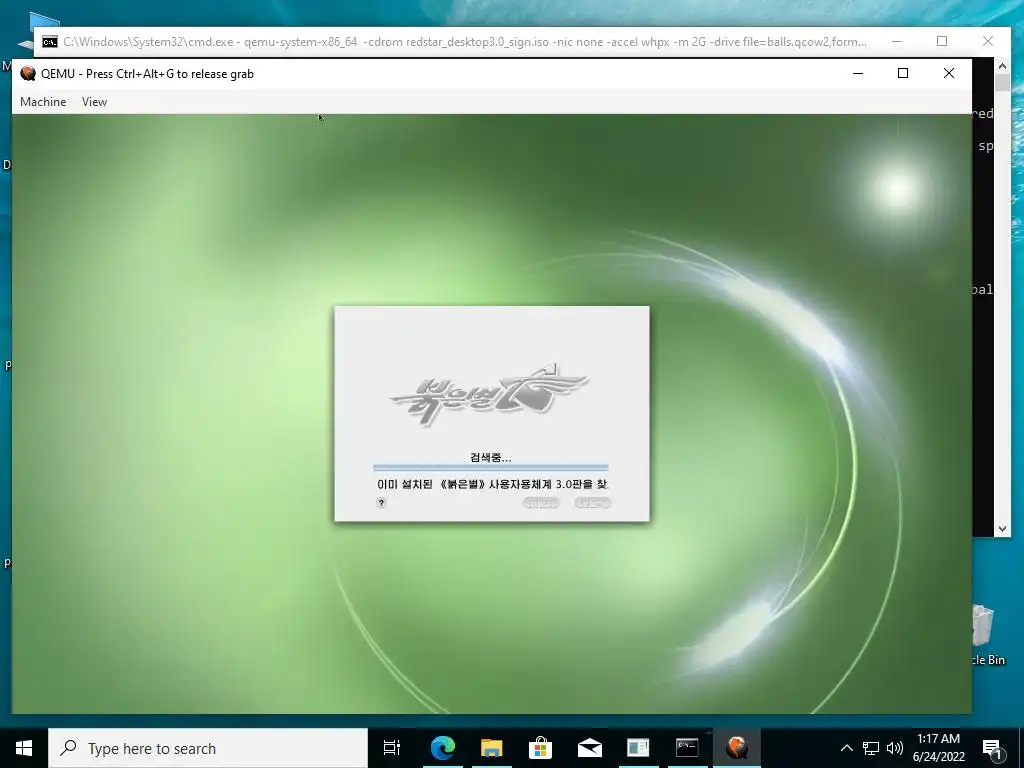This screenshot has height=768, width=1024.
Task: Click the cmd.exe window title bar icon
Action: tap(50, 42)
